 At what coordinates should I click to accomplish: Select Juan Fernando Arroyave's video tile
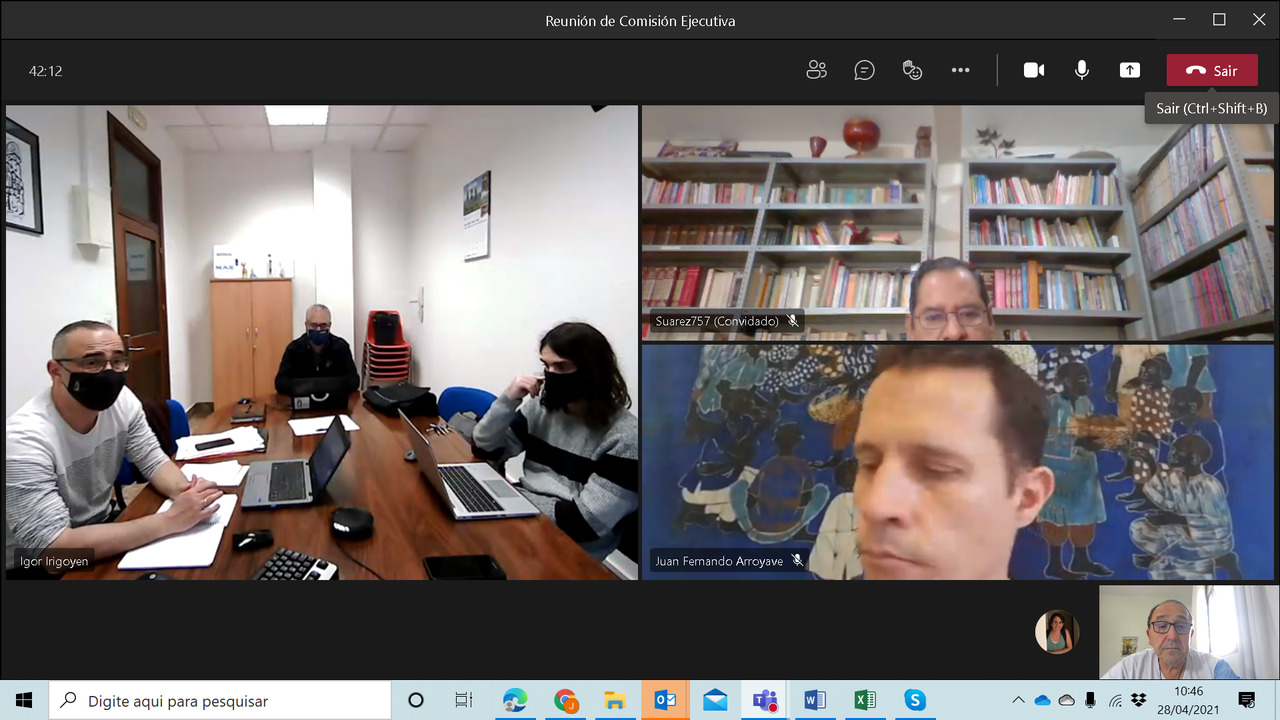pos(957,462)
